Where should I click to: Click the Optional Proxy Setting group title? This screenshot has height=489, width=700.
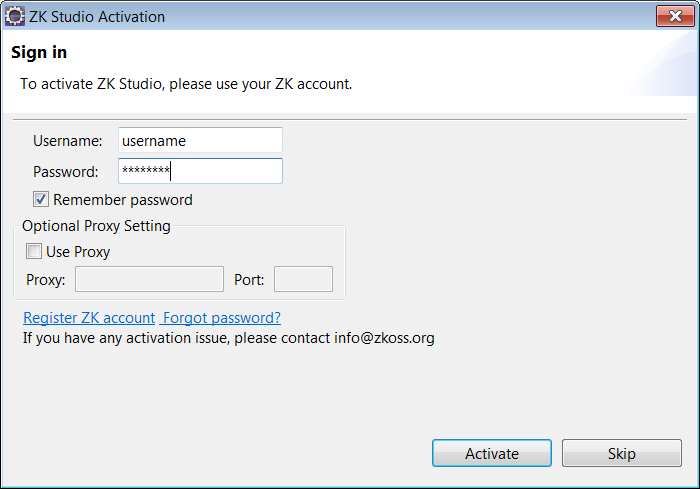96,226
